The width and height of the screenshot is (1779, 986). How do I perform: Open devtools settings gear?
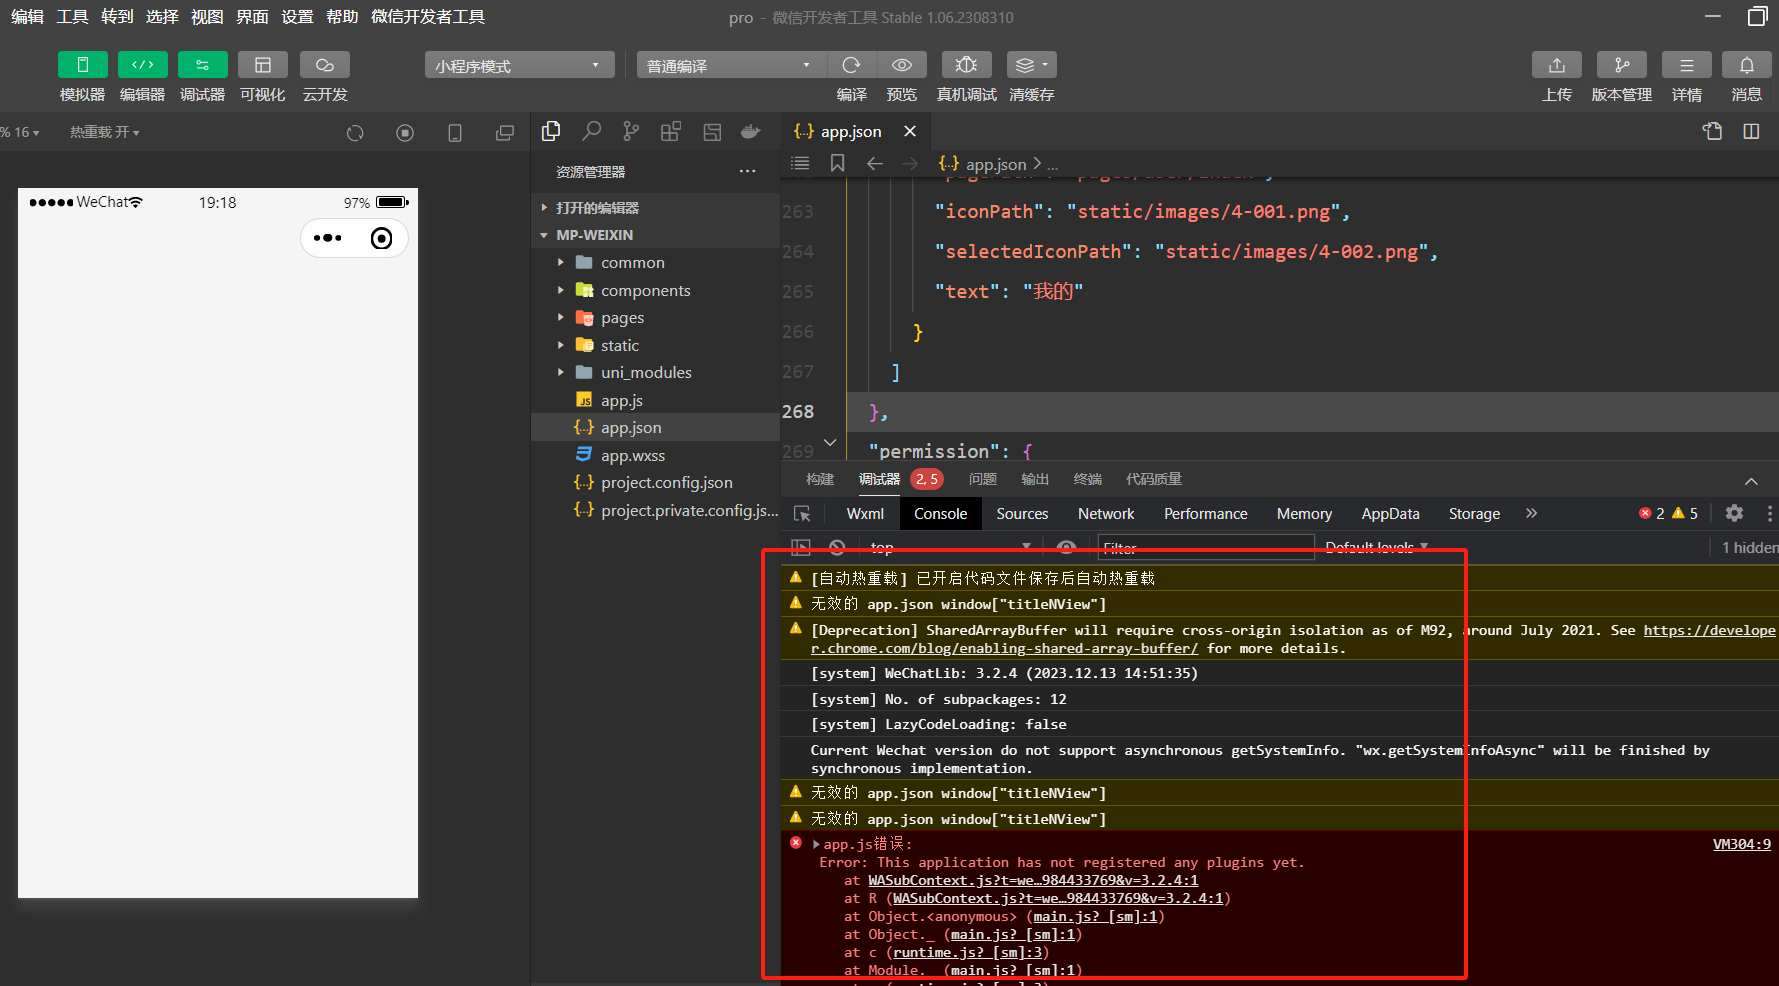(x=1734, y=513)
